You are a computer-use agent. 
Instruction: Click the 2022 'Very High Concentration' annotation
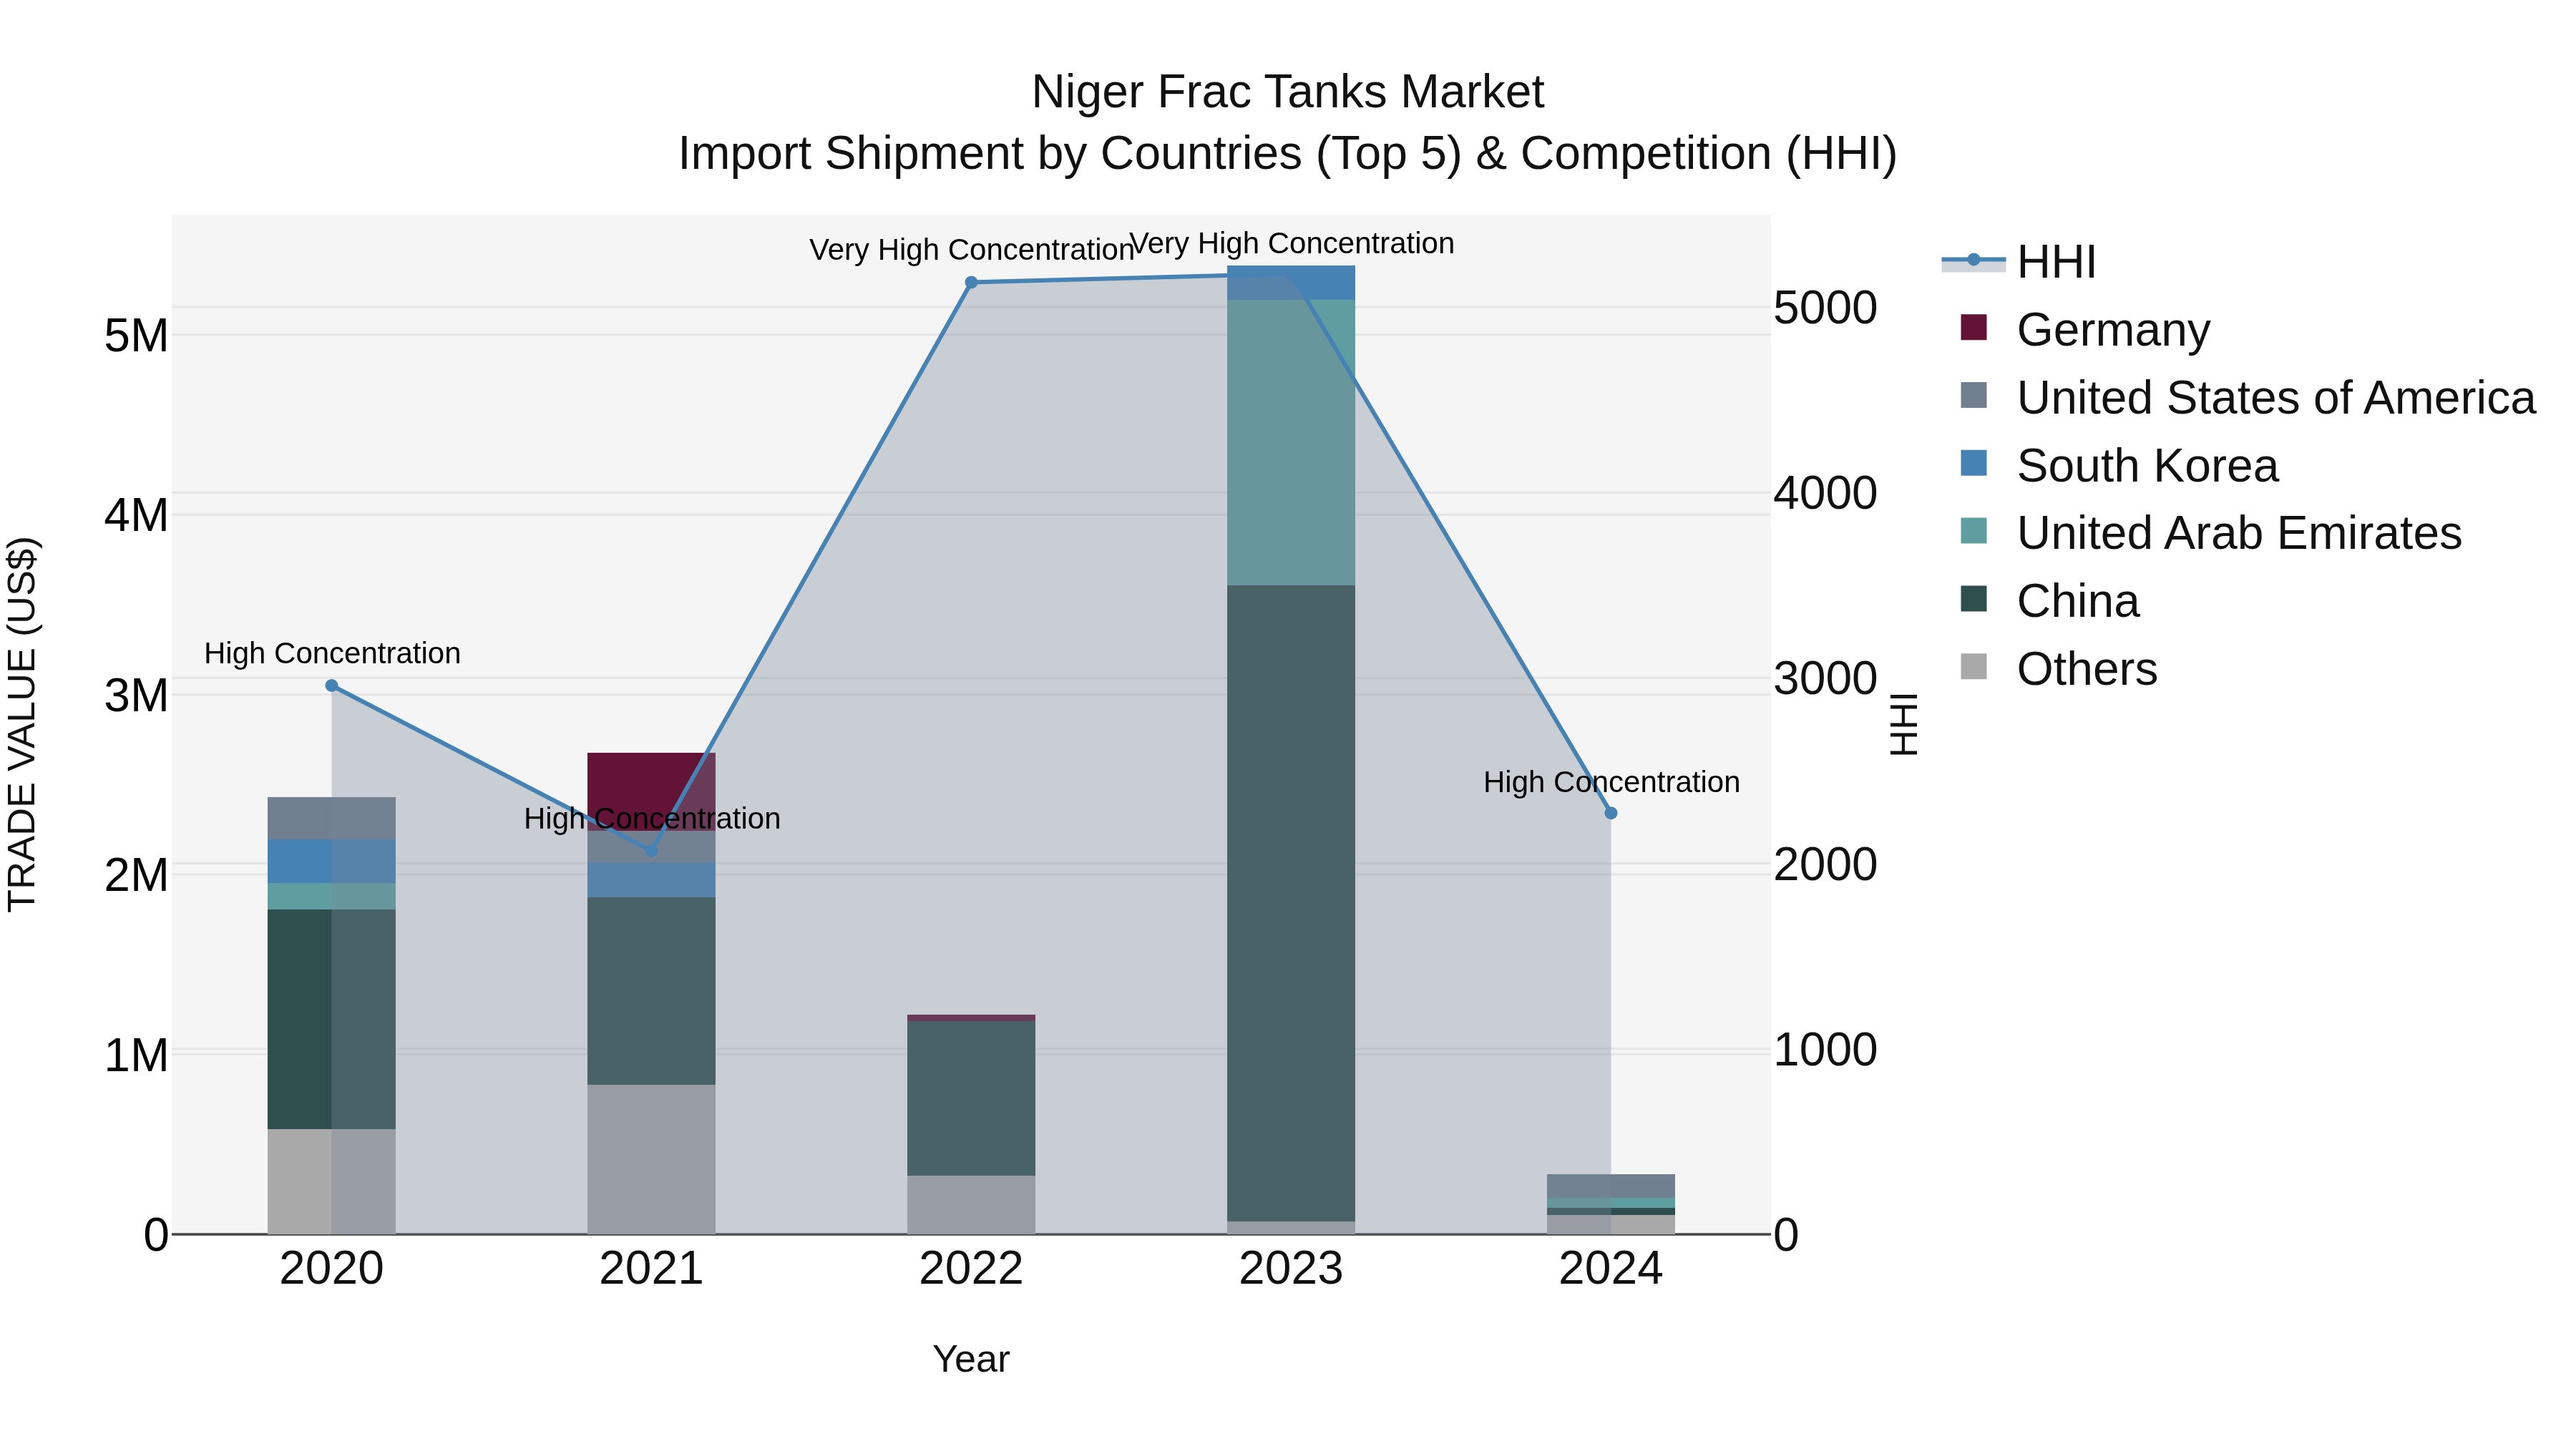971,250
